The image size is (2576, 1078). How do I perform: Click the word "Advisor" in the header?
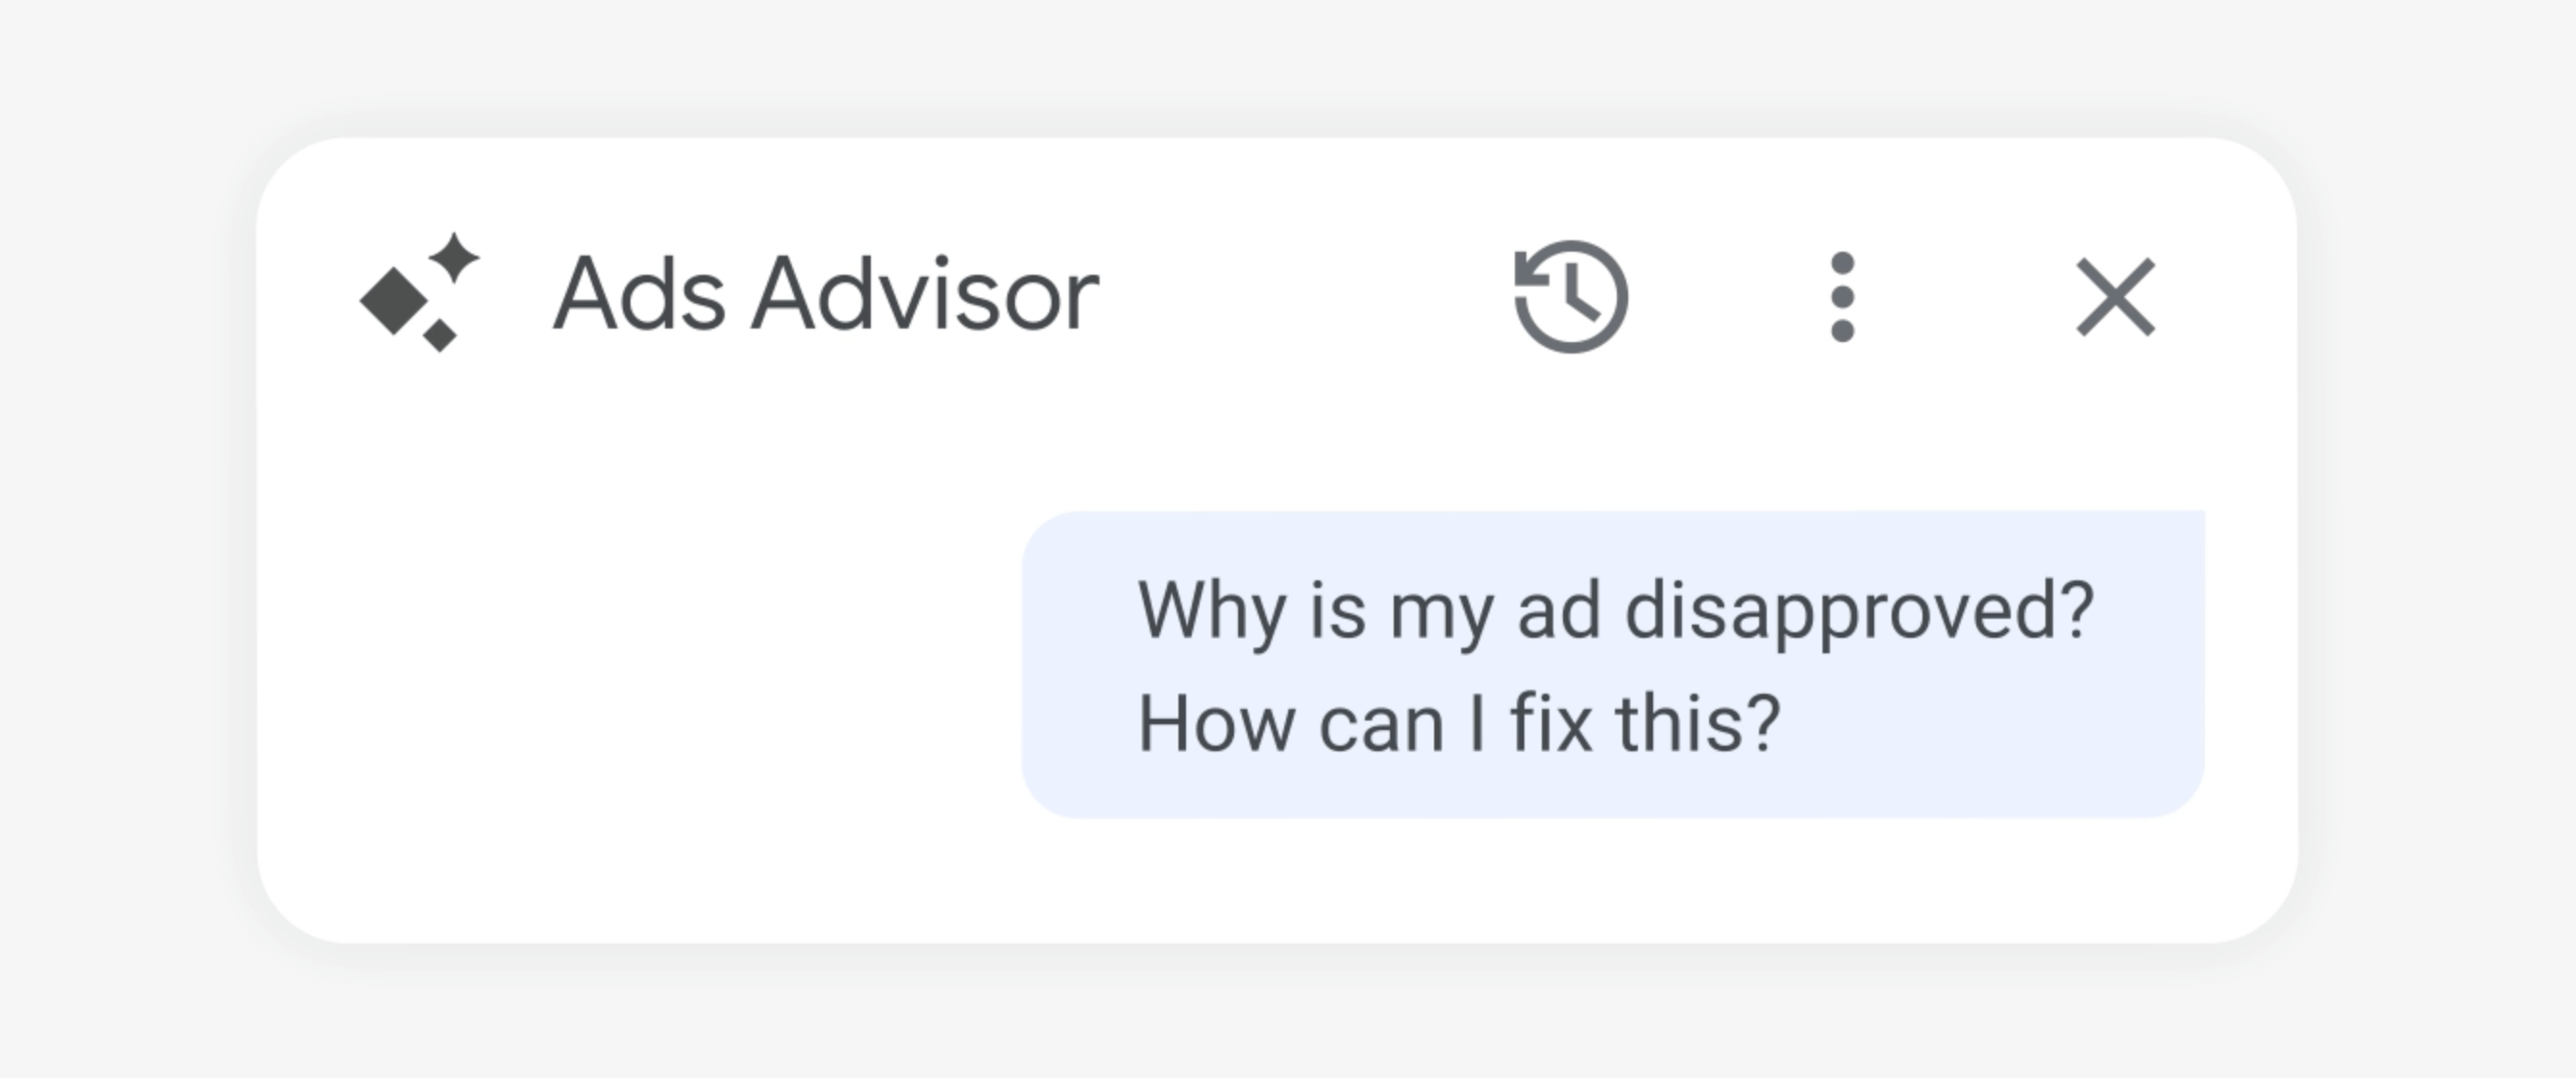(925, 294)
